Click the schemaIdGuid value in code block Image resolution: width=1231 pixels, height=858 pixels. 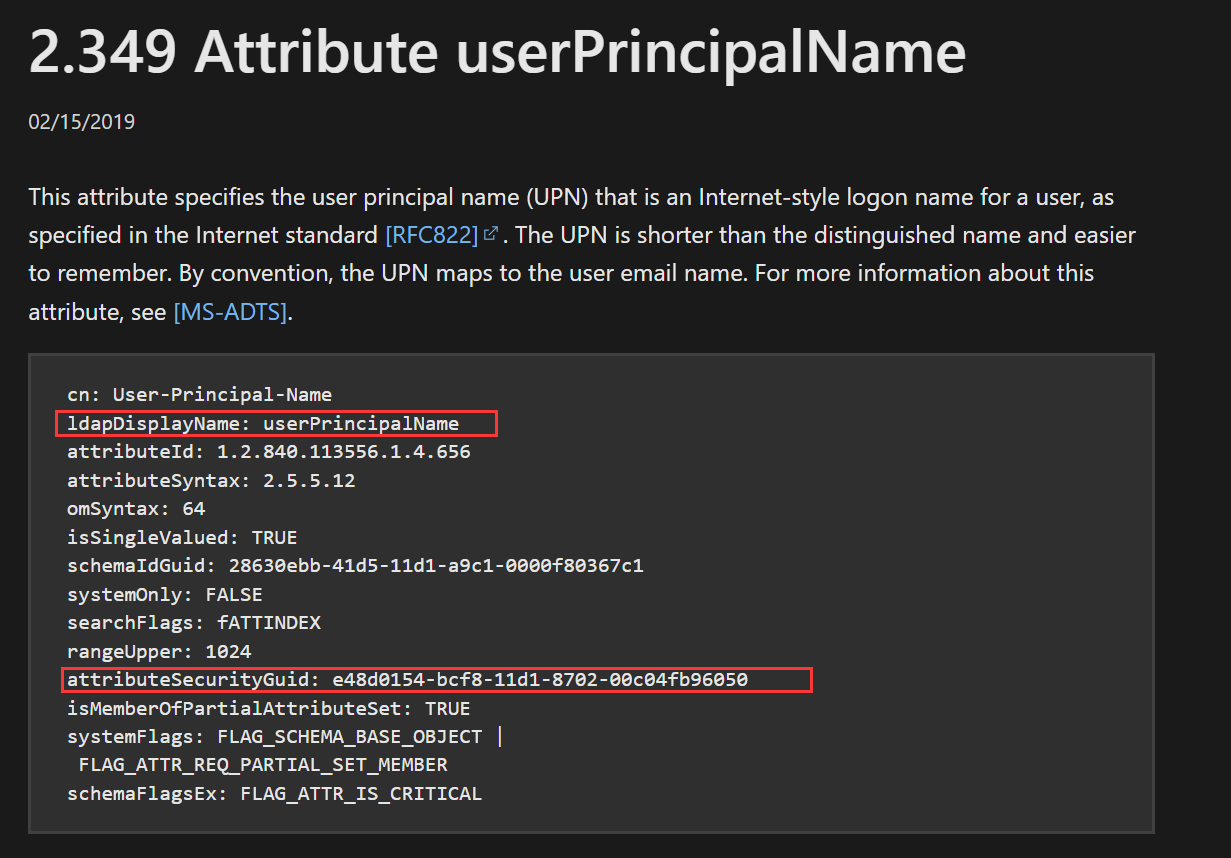(x=435, y=566)
